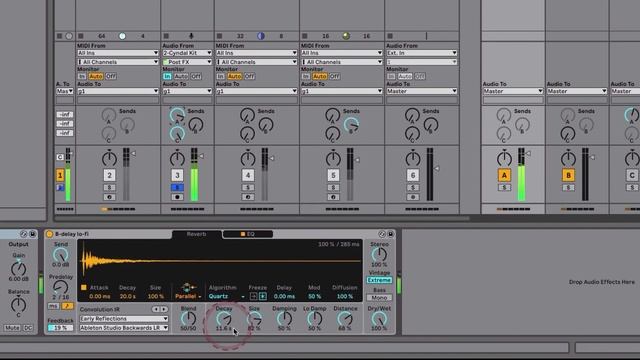Click track 3 Send A knob
The image size is (640, 360).
[x=177, y=116]
